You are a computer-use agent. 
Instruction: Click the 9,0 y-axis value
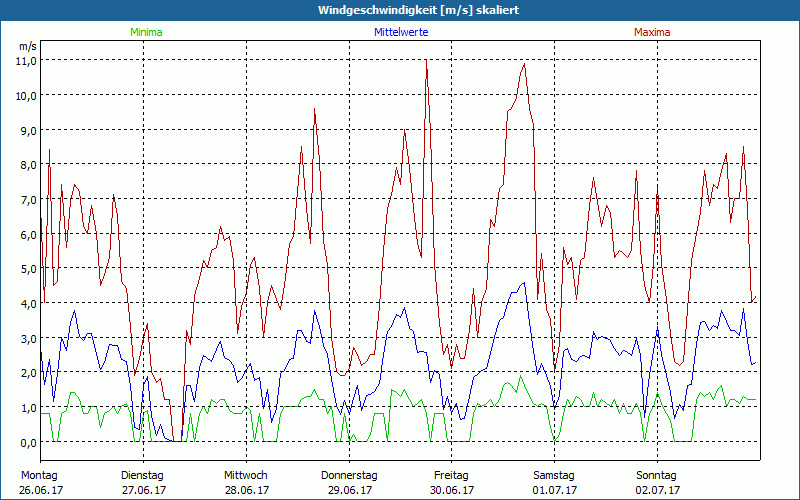click(x=28, y=130)
